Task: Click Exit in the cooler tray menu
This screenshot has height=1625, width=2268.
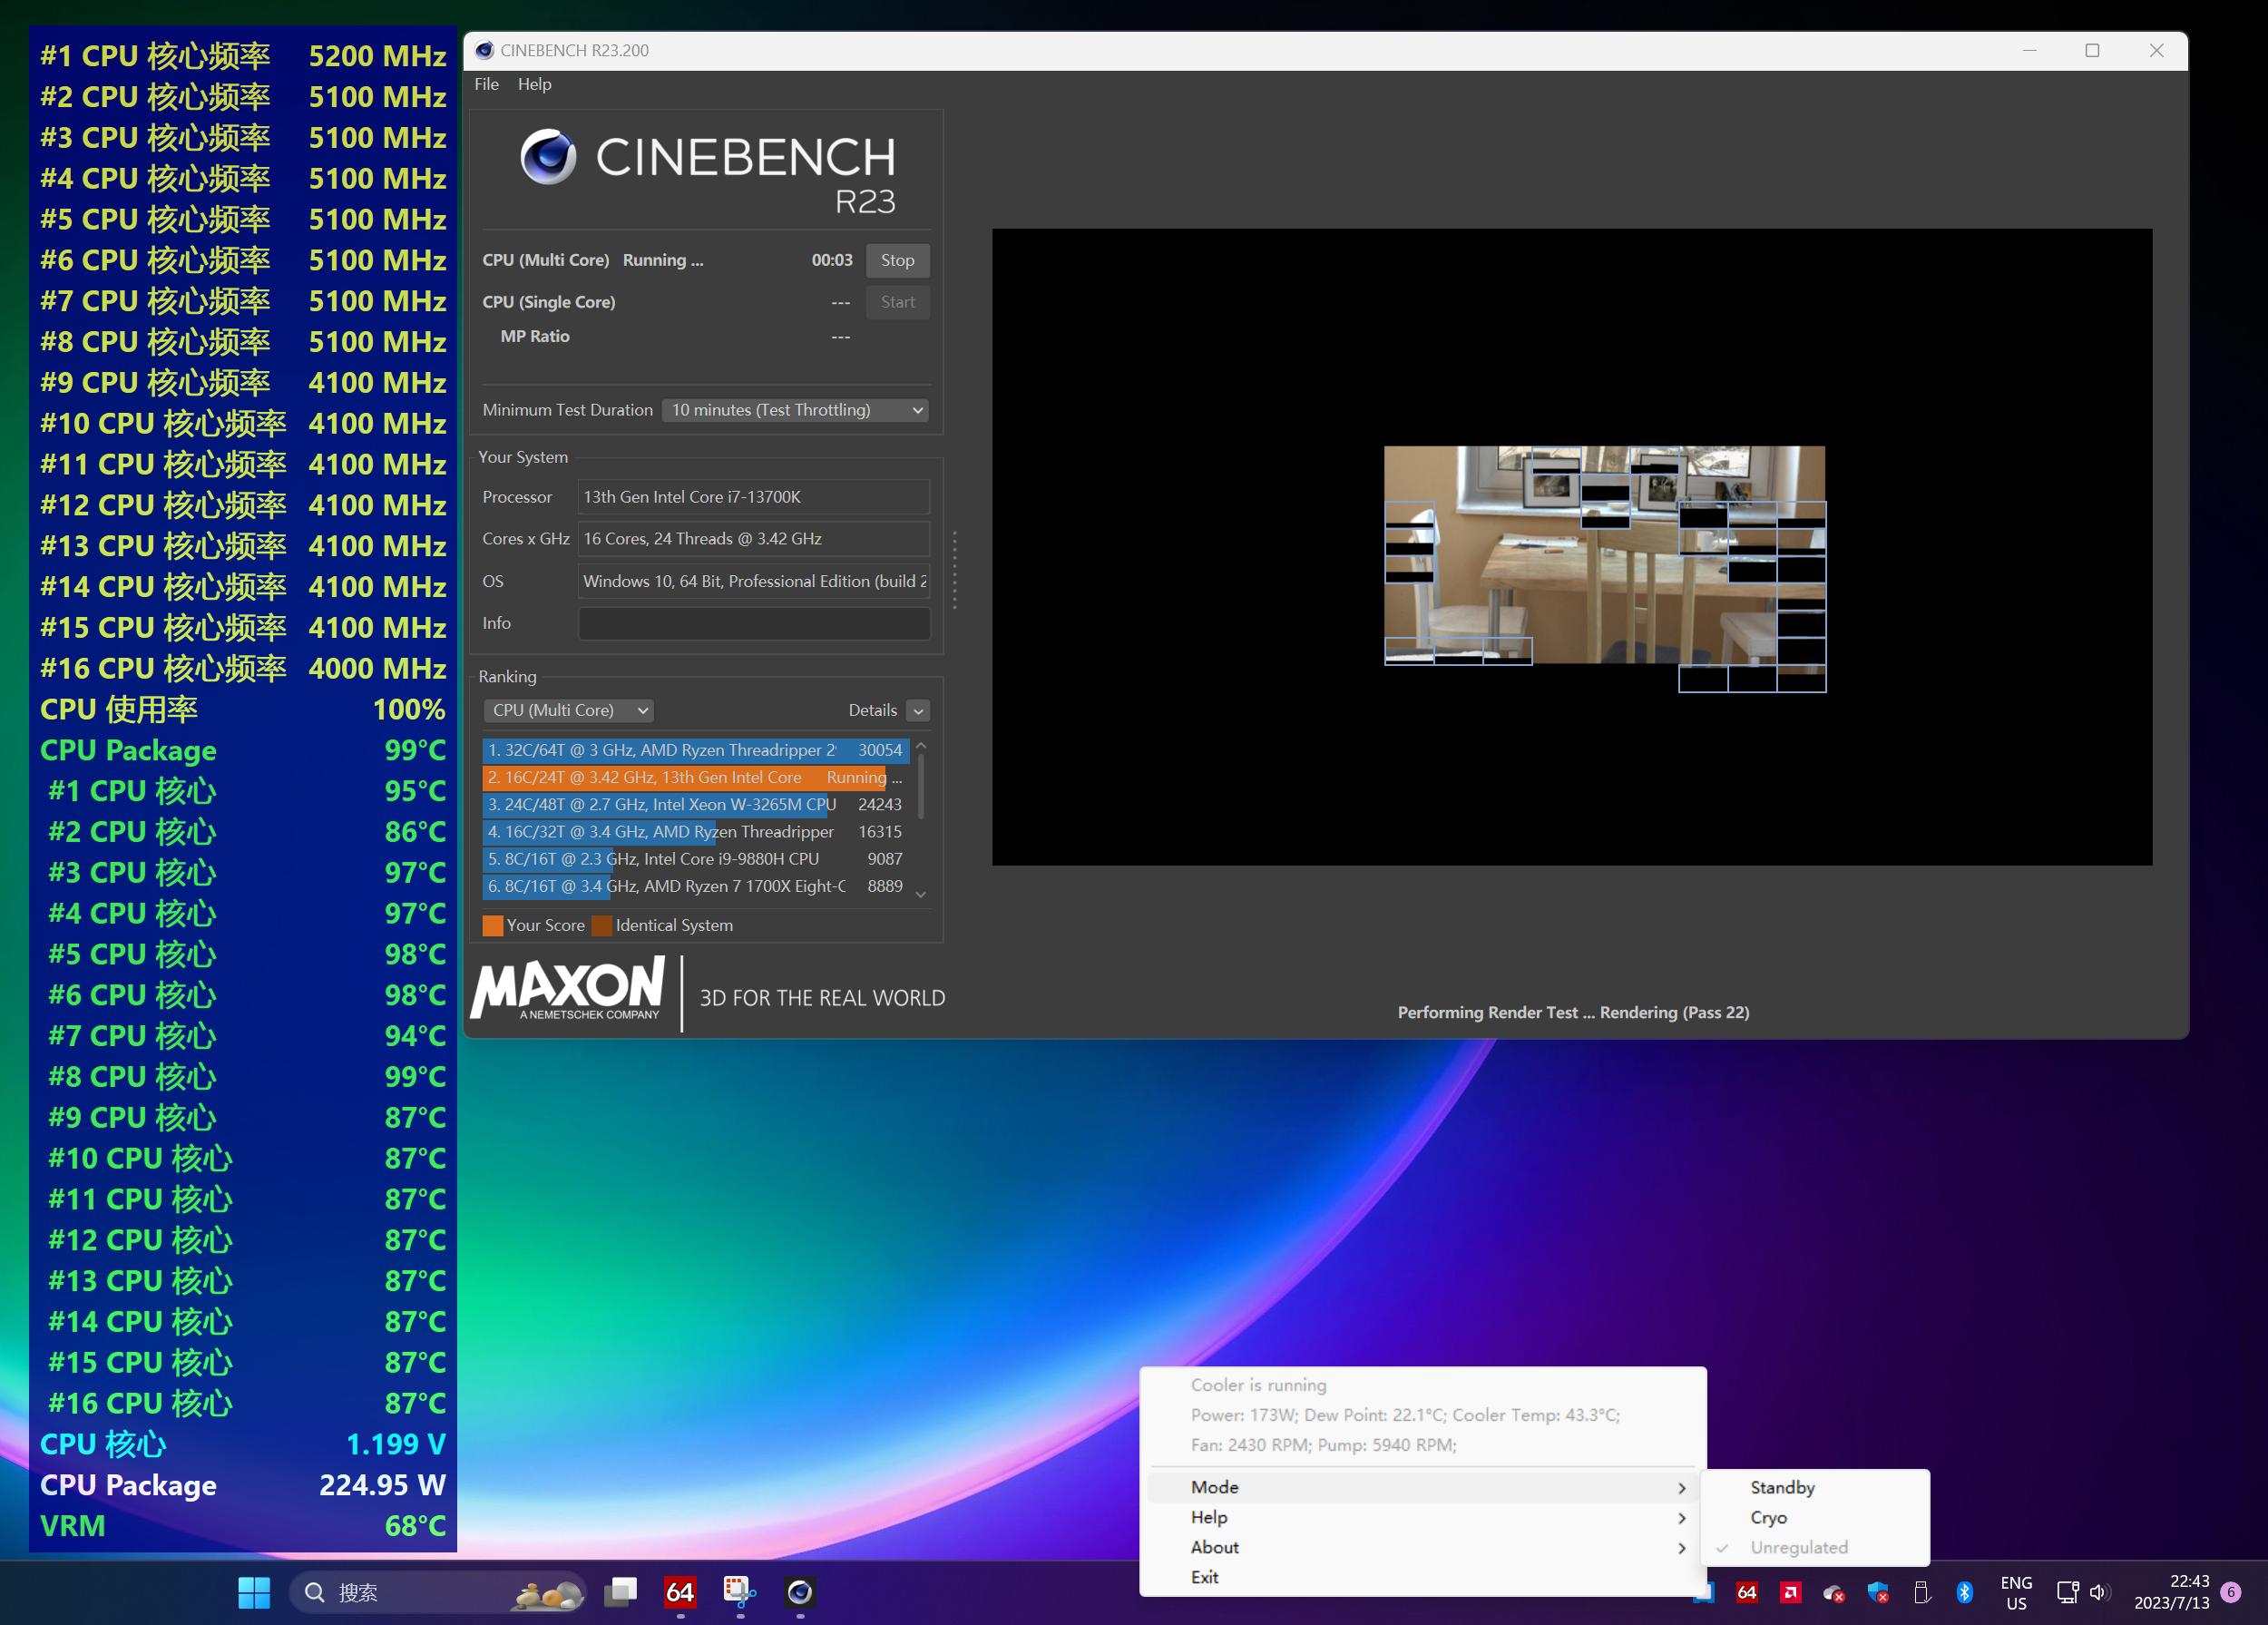Action: 1204,1577
